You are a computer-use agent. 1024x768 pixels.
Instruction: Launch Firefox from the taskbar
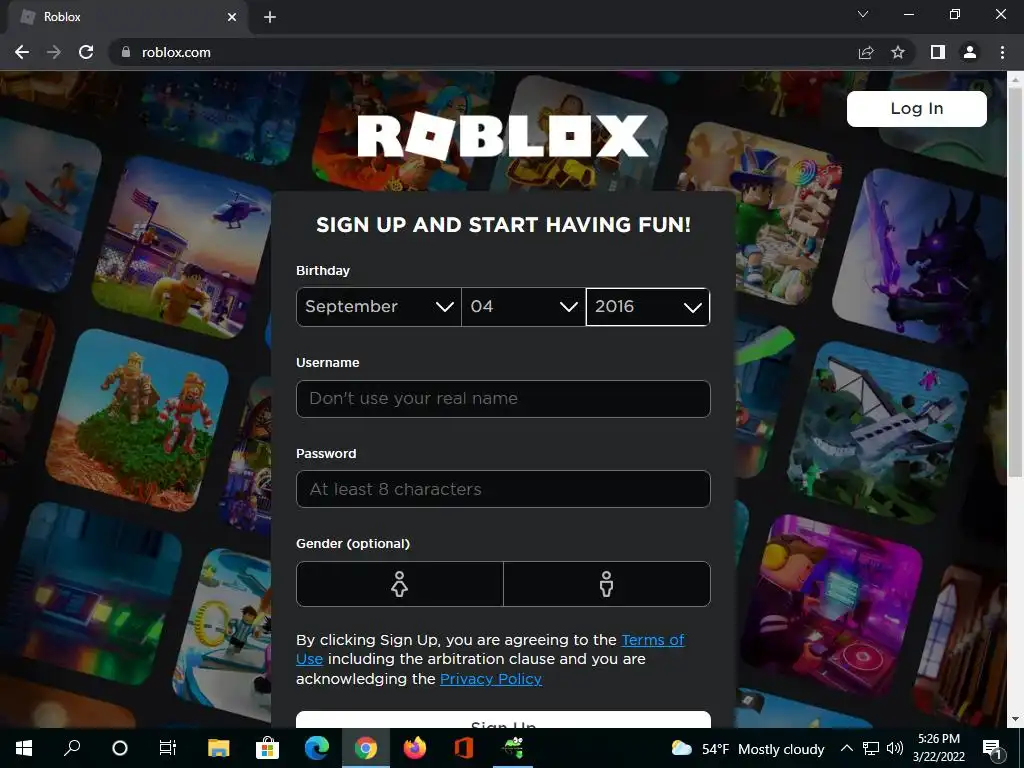pyautogui.click(x=414, y=748)
